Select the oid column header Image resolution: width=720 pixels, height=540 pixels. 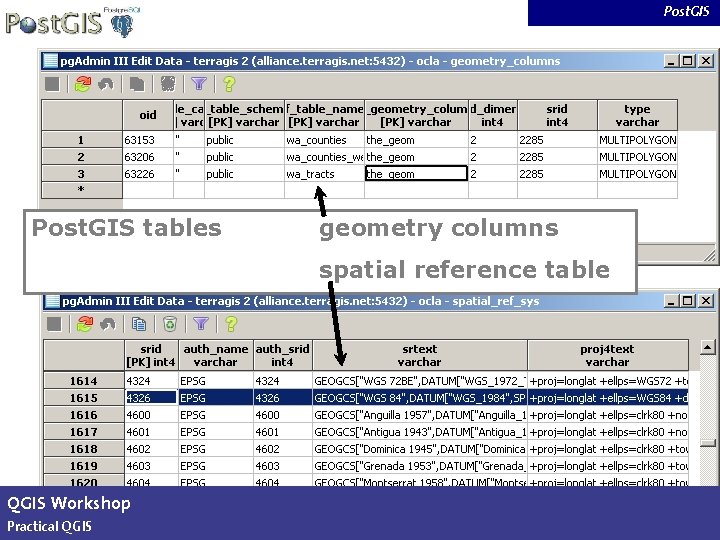click(x=148, y=115)
